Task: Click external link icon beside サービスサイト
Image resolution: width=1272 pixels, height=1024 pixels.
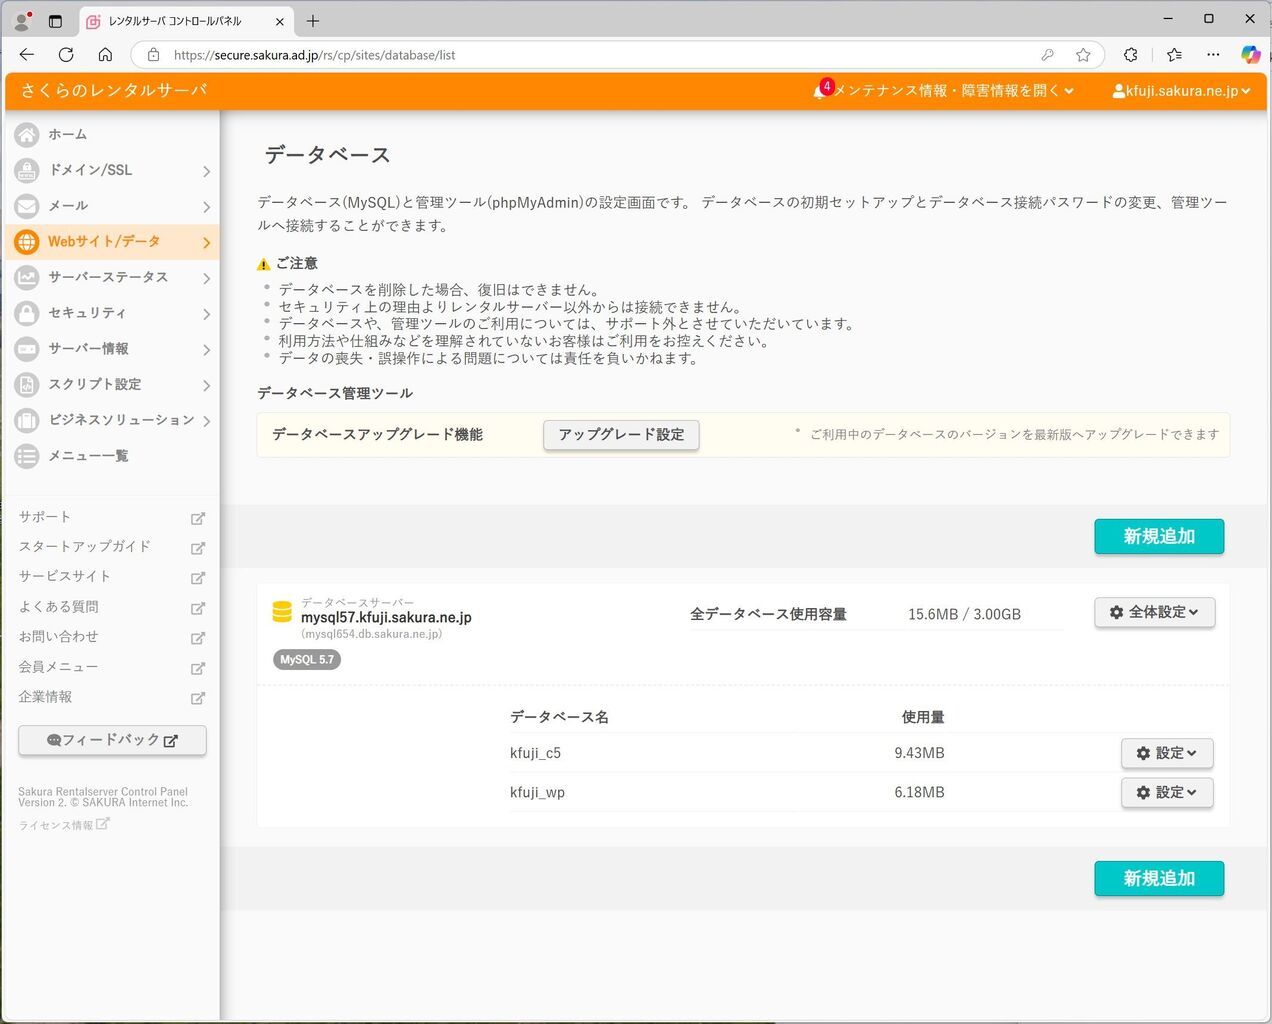Action: pos(198,578)
